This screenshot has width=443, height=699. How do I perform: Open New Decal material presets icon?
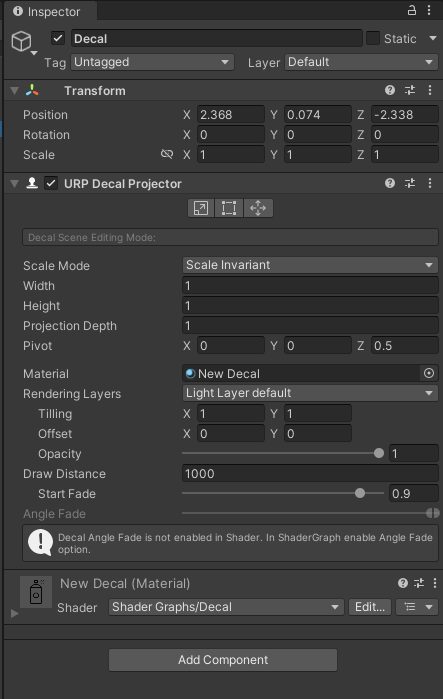[x=419, y=583]
